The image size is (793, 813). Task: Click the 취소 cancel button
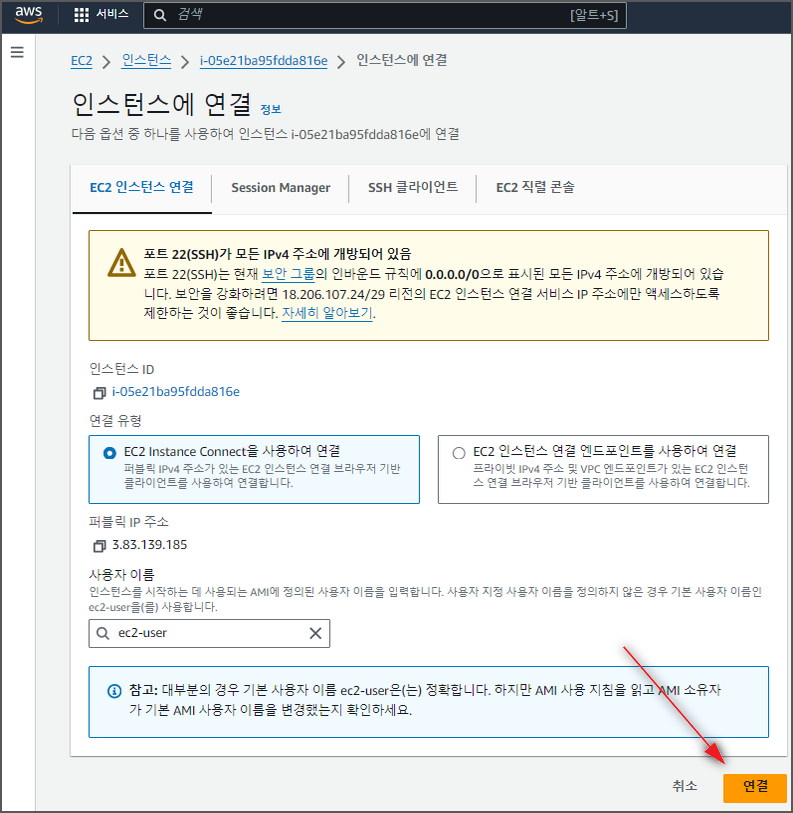[685, 786]
